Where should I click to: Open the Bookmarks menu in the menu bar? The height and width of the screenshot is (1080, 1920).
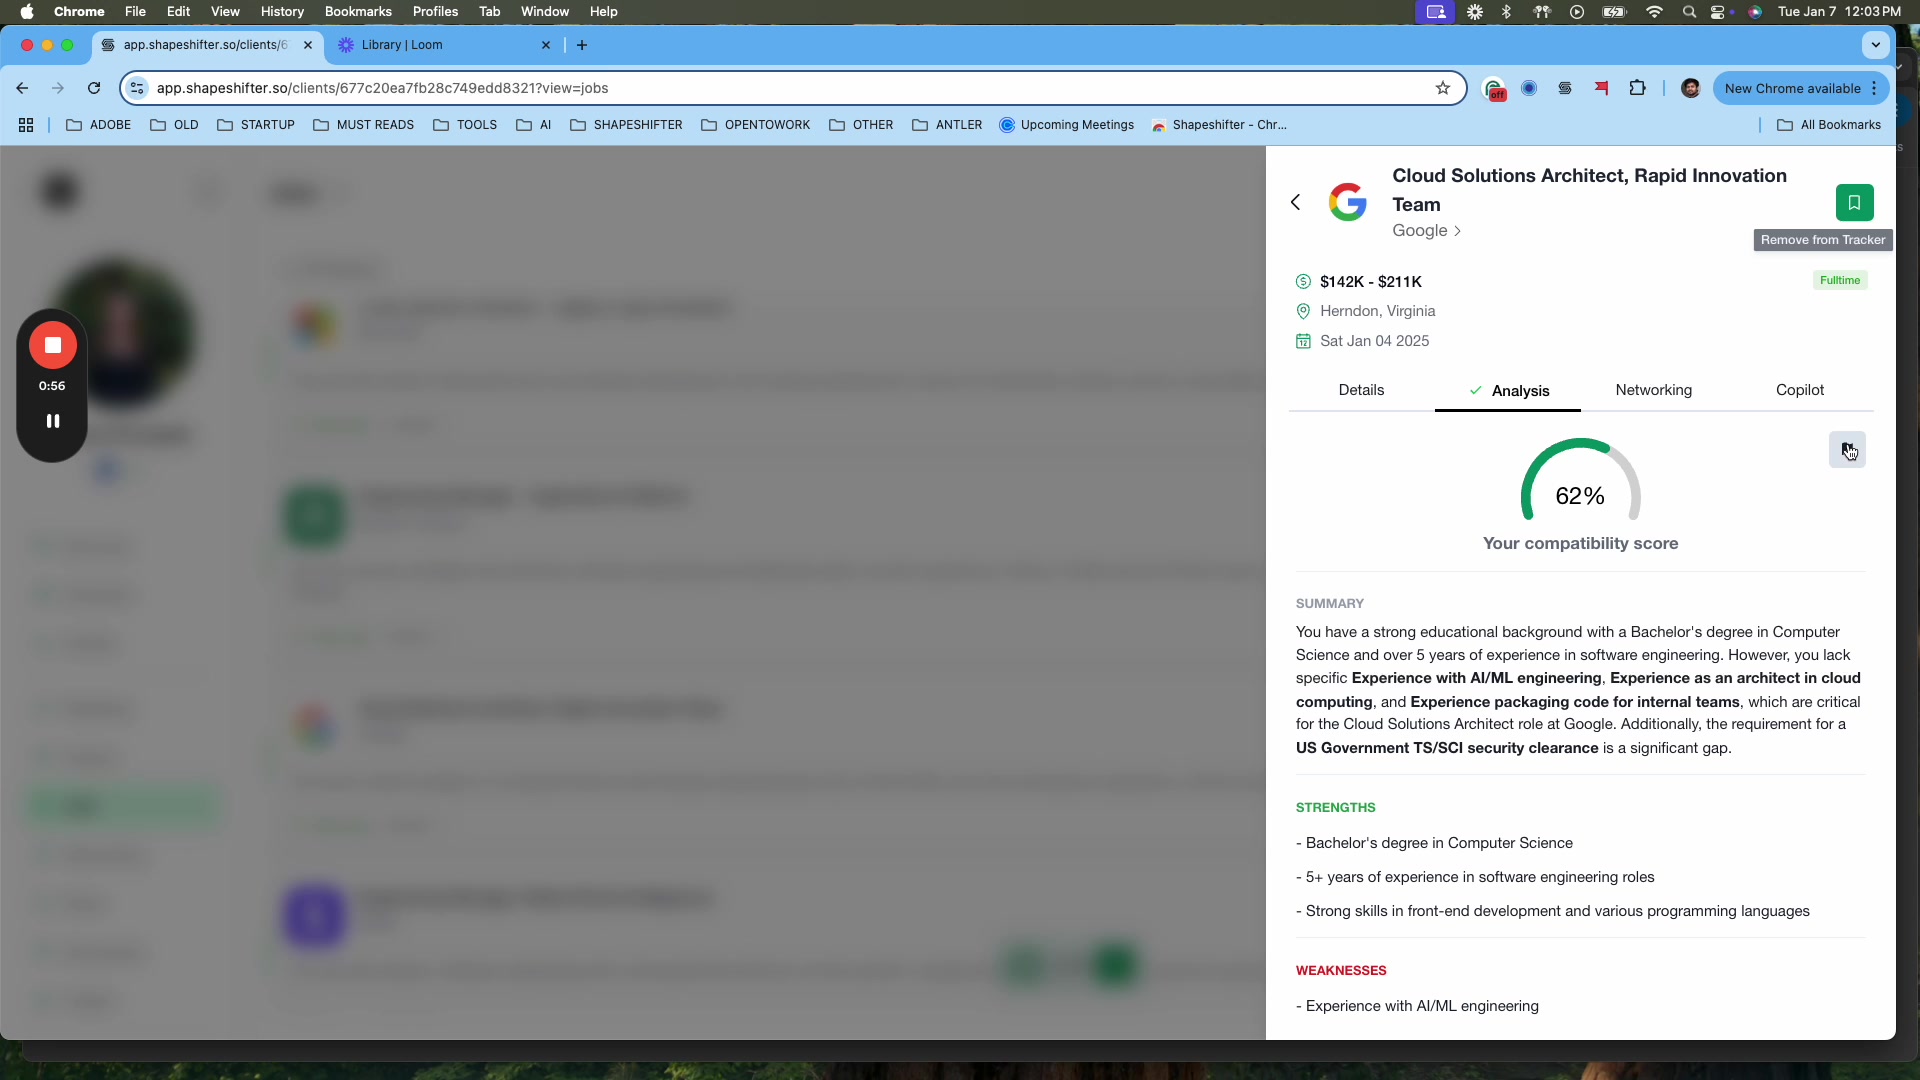[357, 11]
